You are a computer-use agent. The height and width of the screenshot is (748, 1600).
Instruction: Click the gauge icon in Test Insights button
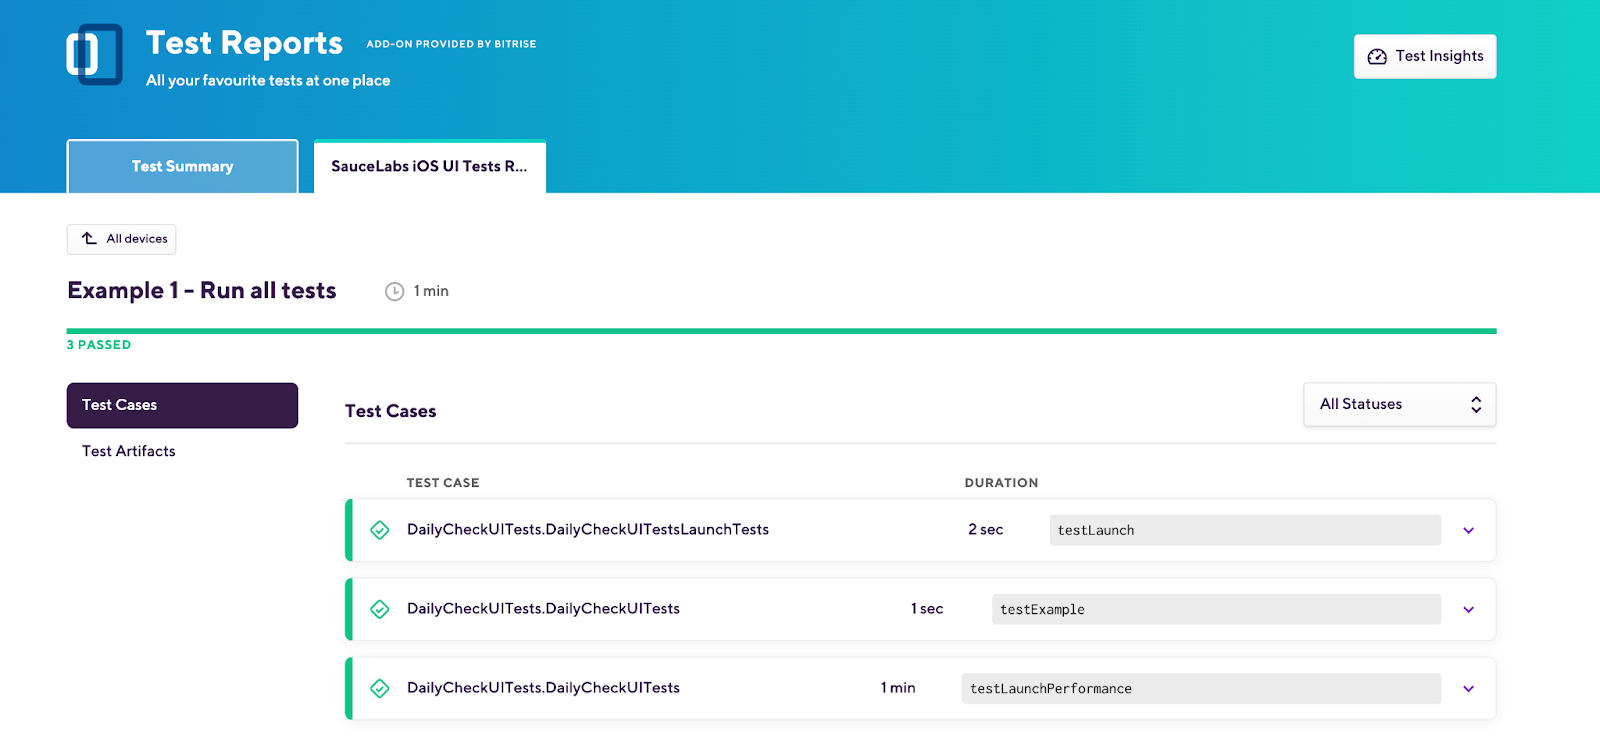tap(1377, 57)
